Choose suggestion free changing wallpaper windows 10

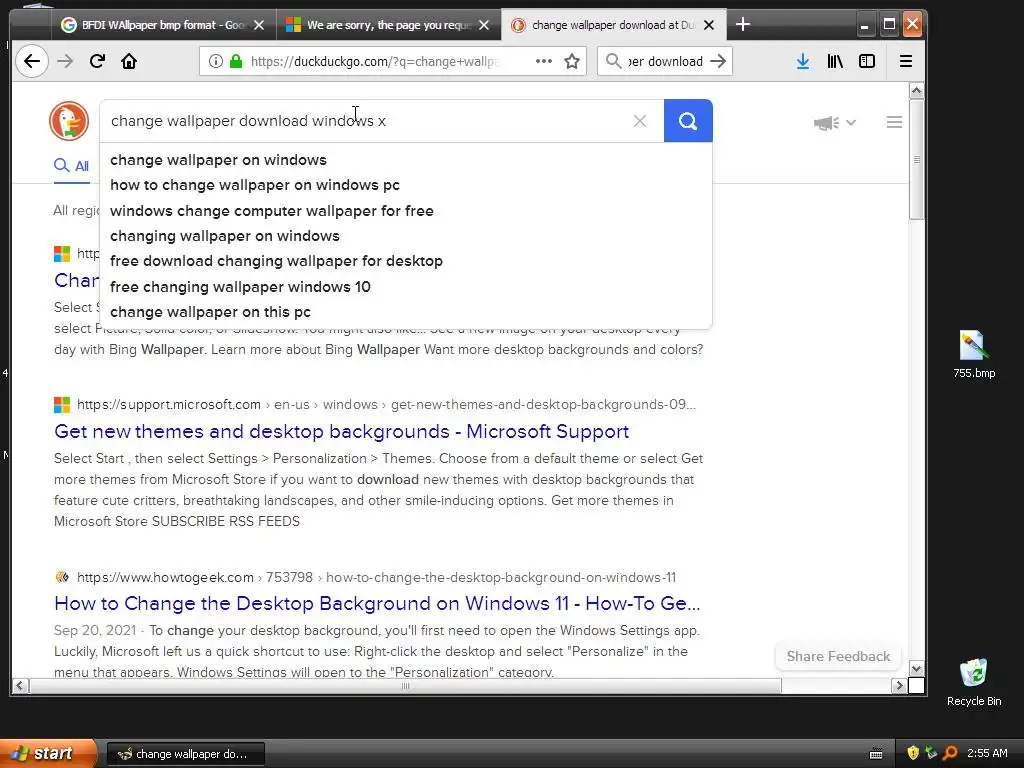pyautogui.click(x=240, y=287)
